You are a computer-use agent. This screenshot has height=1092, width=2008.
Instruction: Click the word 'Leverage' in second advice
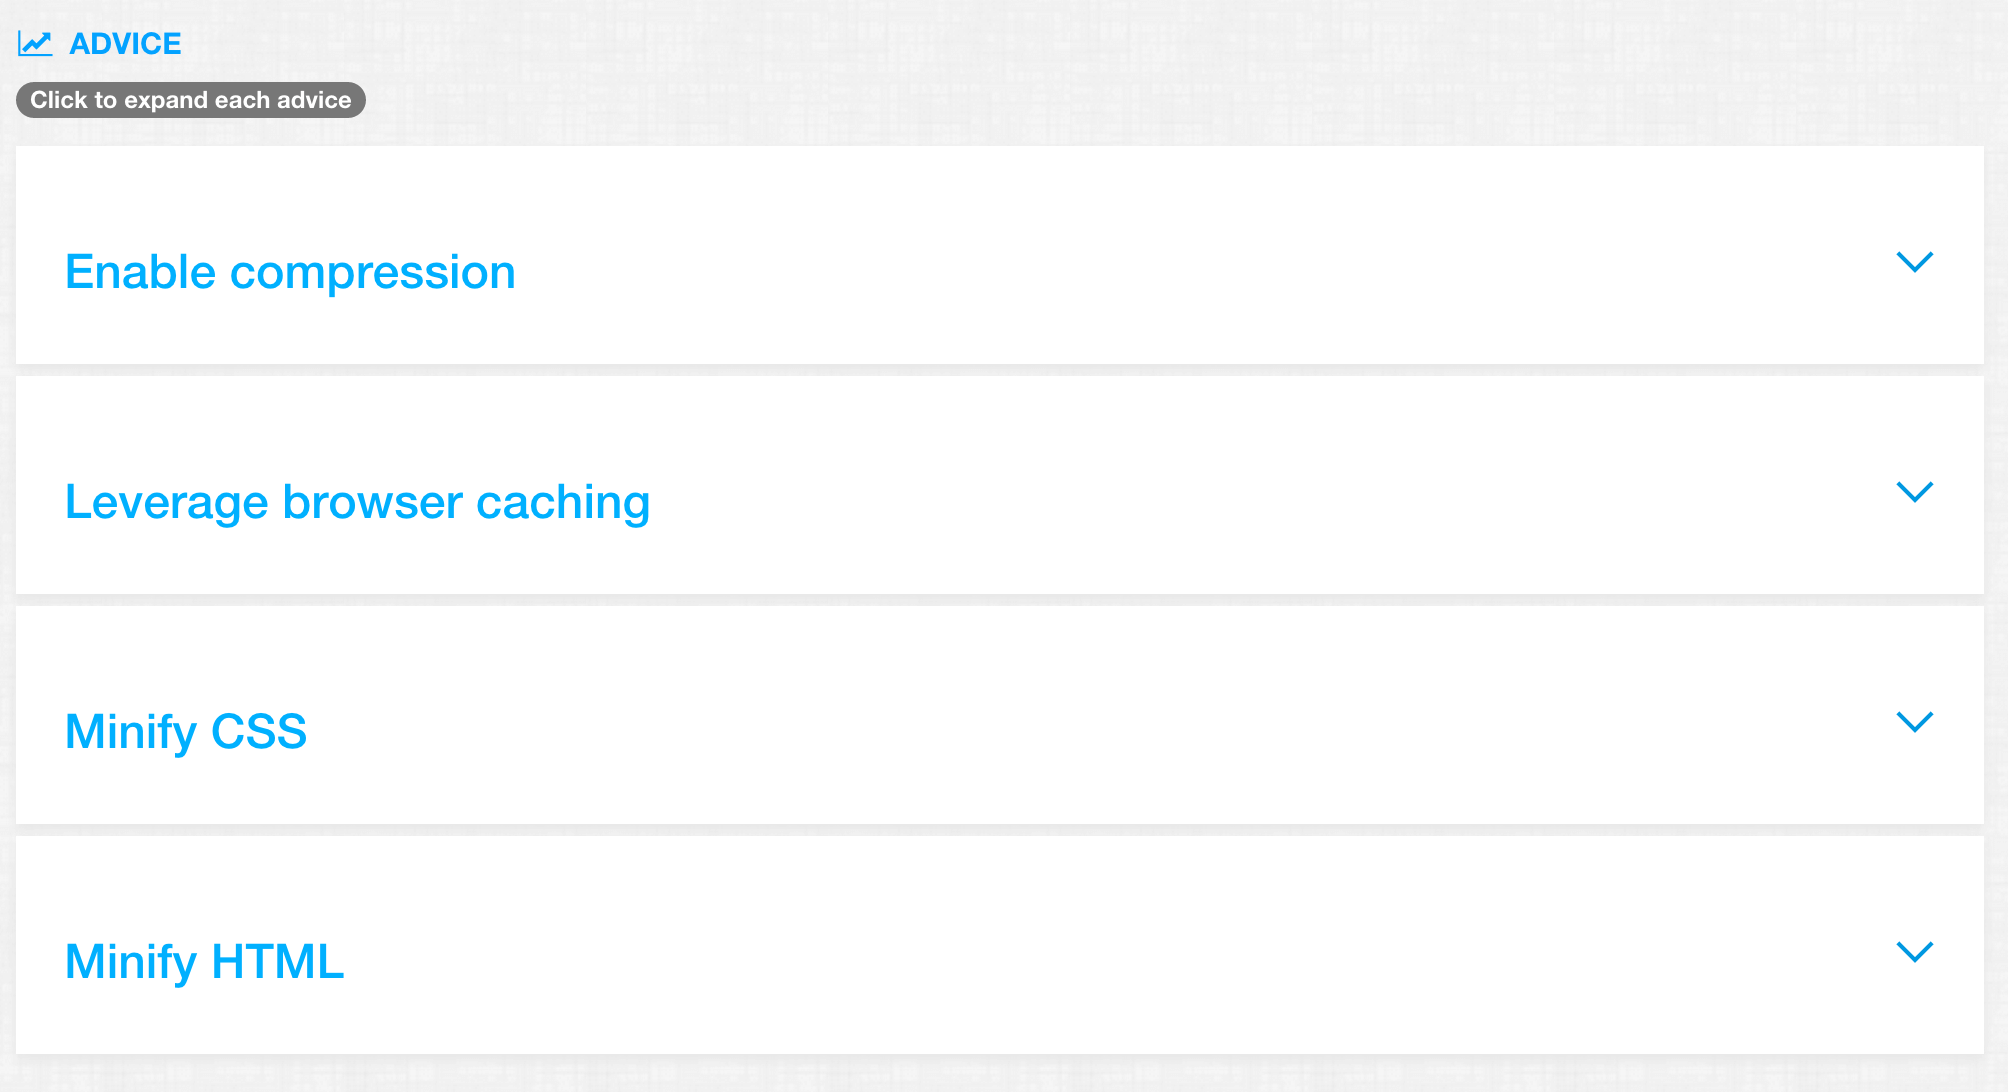[167, 503]
